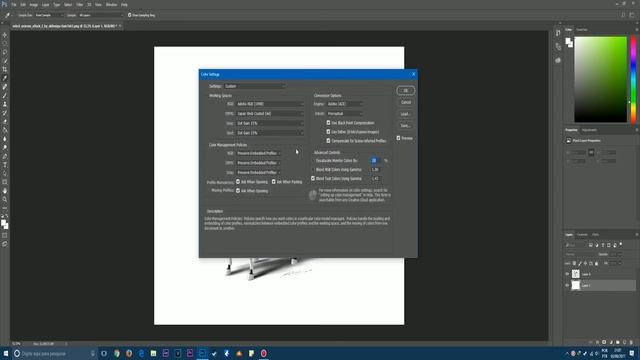Viewport: 640px width, 360px height.
Task: Select the Eyedropper tool in the toolbox
Action: pyautogui.click(x=5, y=78)
